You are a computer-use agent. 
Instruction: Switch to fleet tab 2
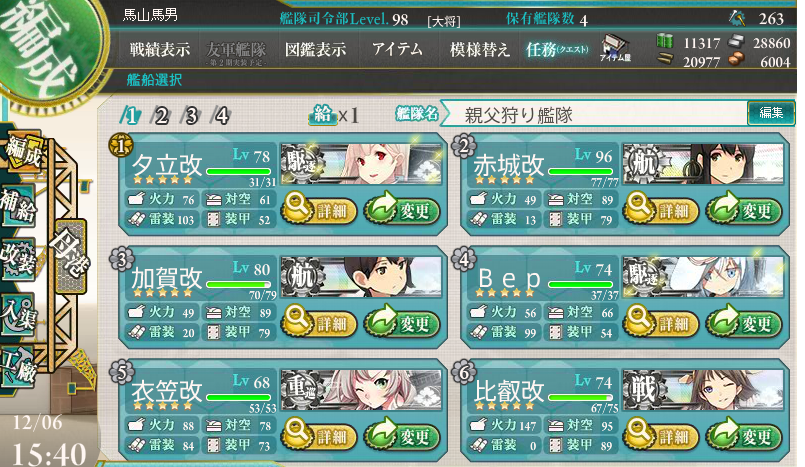point(161,116)
